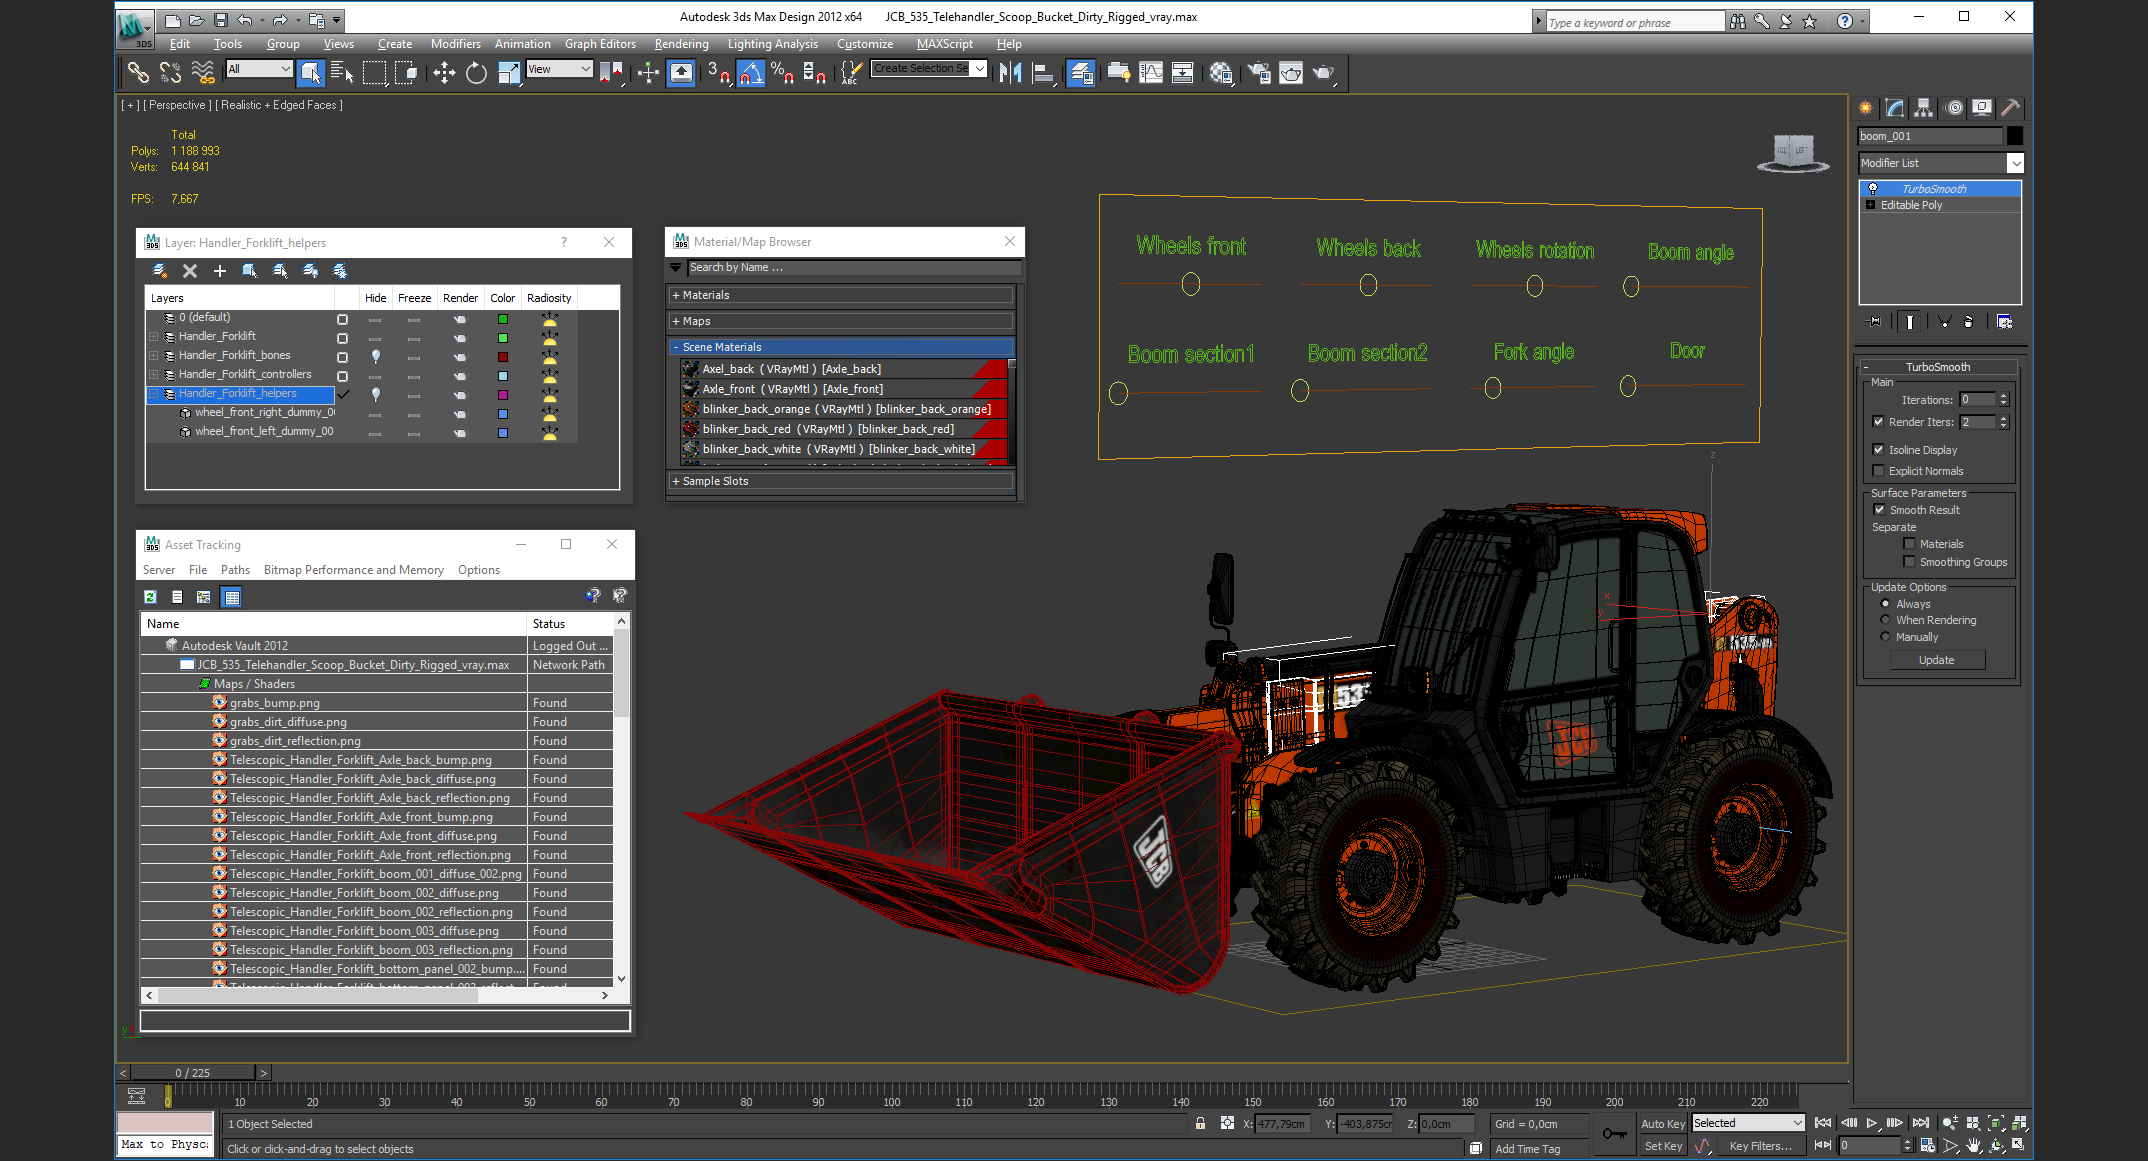Expand the Sample Slots rollout
This screenshot has width=2148, height=1161.
[x=842, y=481]
